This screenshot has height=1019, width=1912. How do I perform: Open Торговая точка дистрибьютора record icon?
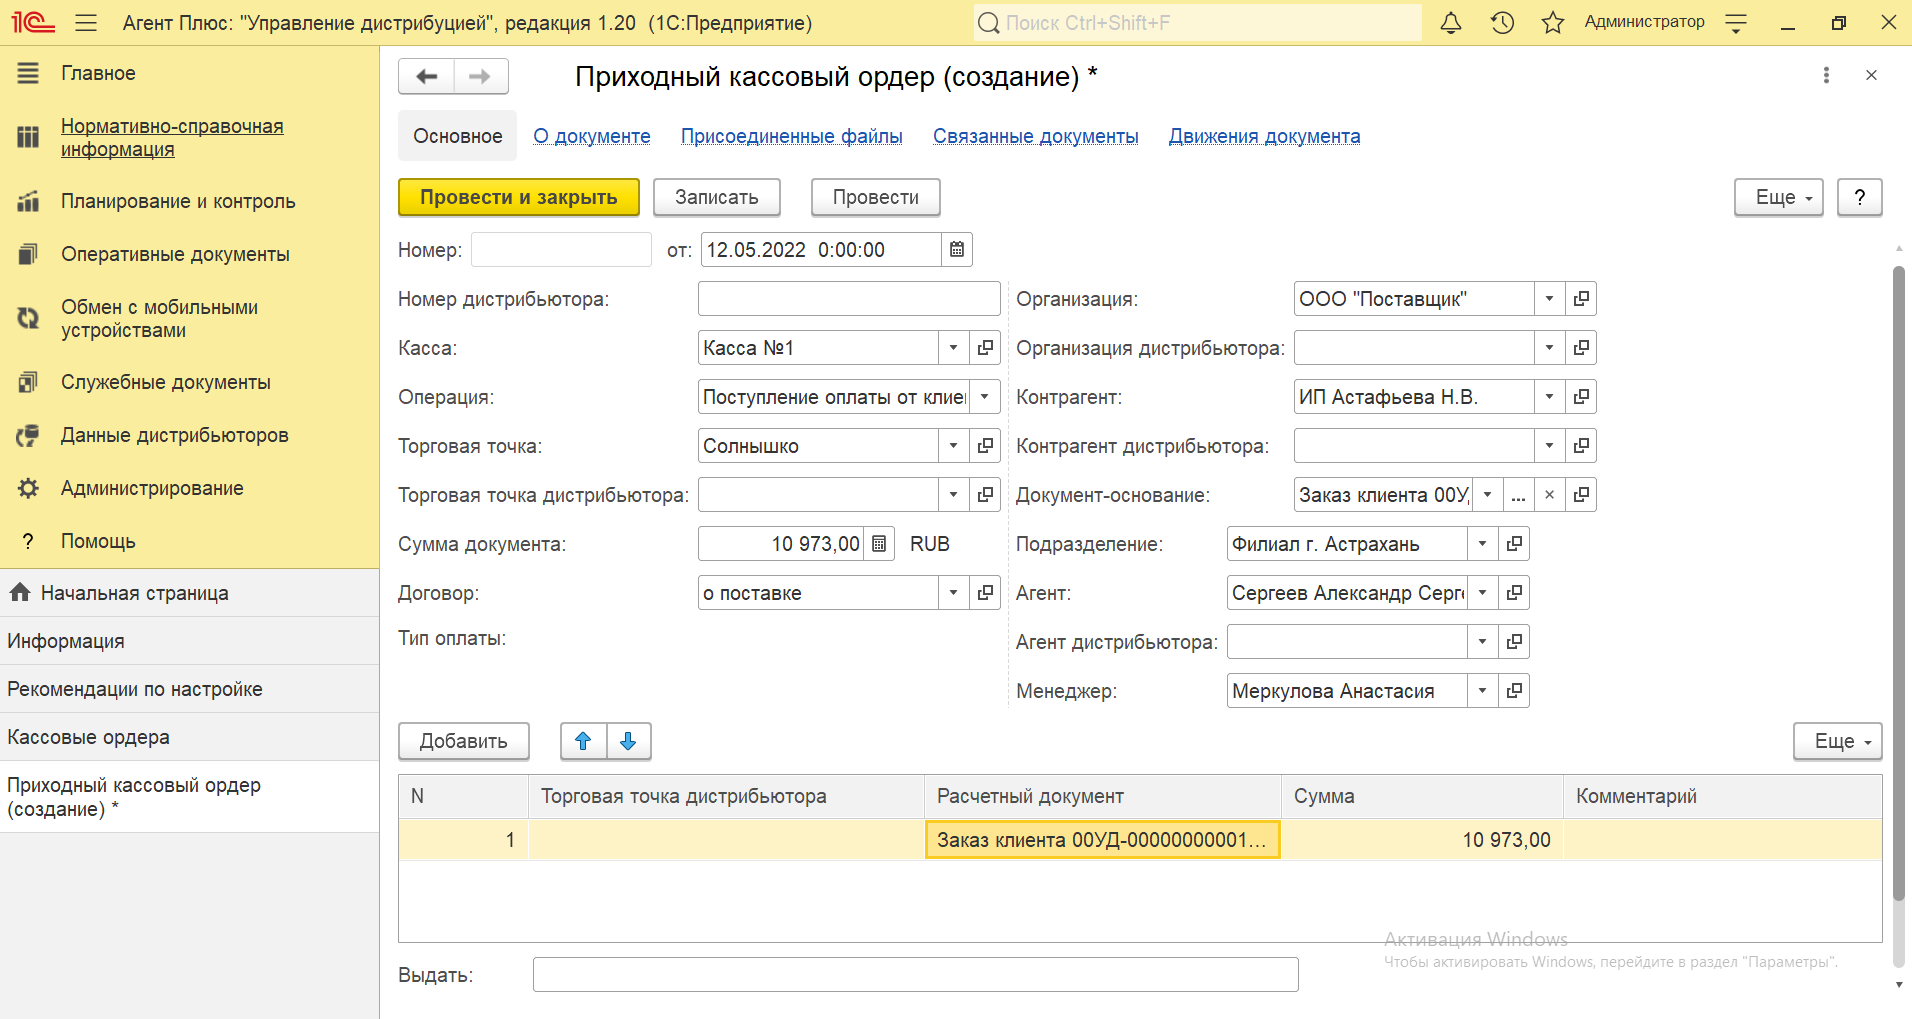[985, 495]
